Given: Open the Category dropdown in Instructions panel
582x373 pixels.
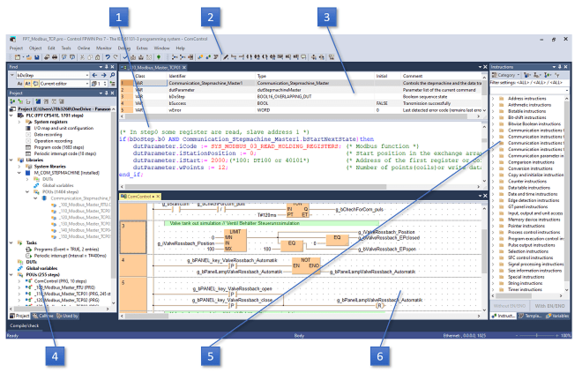Looking at the screenshot, I should (506, 75).
